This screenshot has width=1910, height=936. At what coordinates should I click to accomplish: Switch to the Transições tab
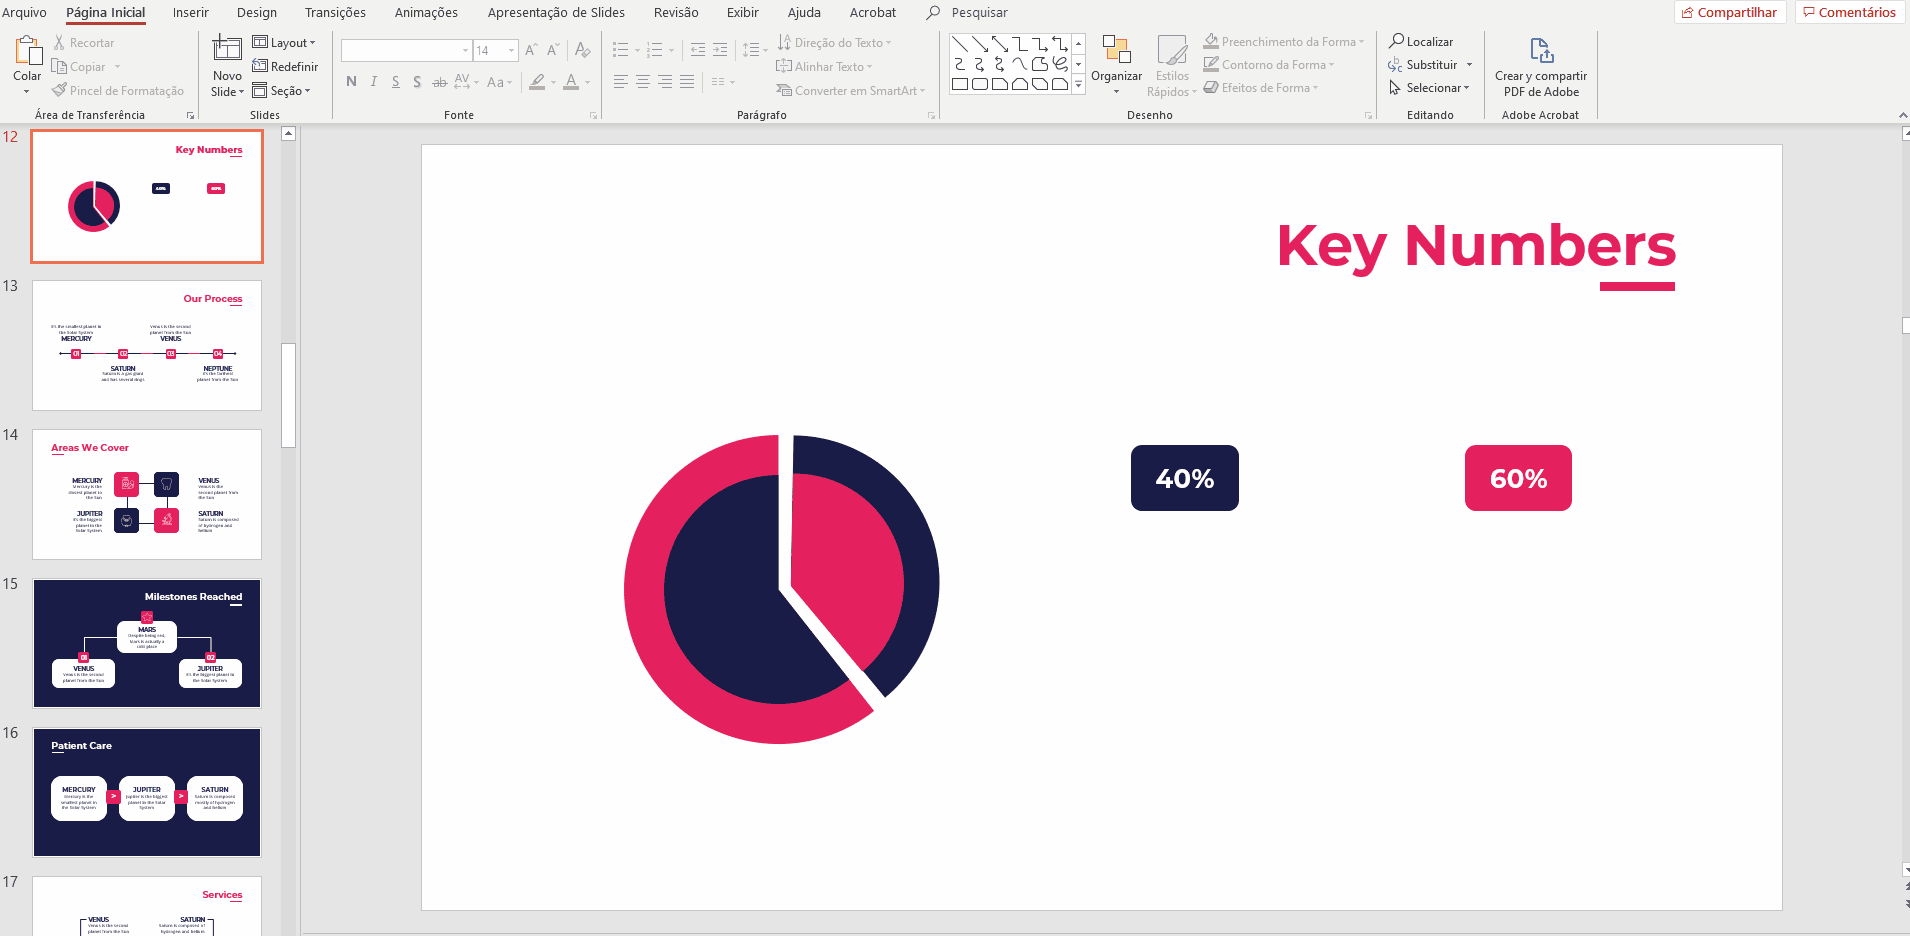[335, 13]
